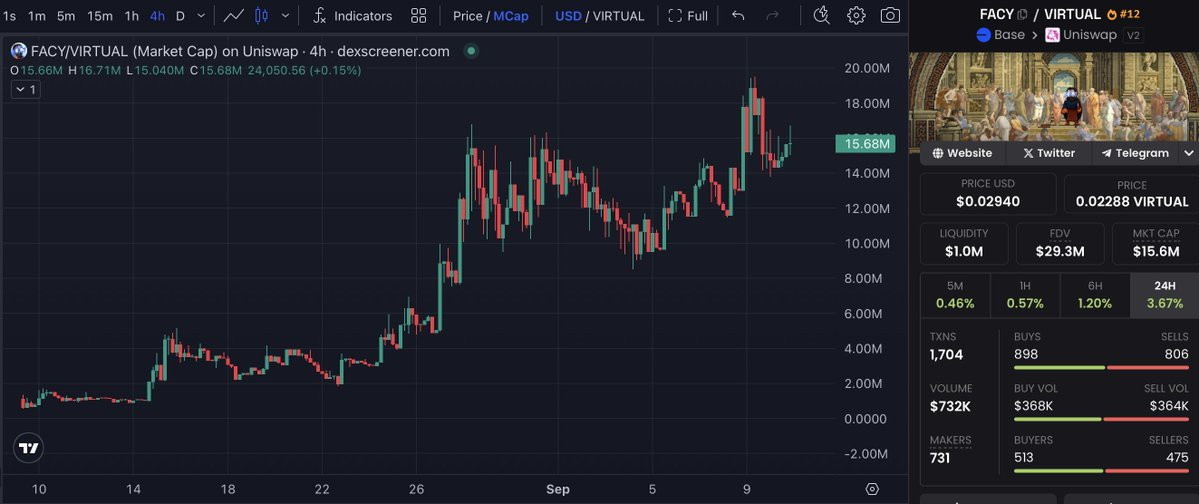
Task: Switch stats to 5M tab
Action: pos(955,295)
